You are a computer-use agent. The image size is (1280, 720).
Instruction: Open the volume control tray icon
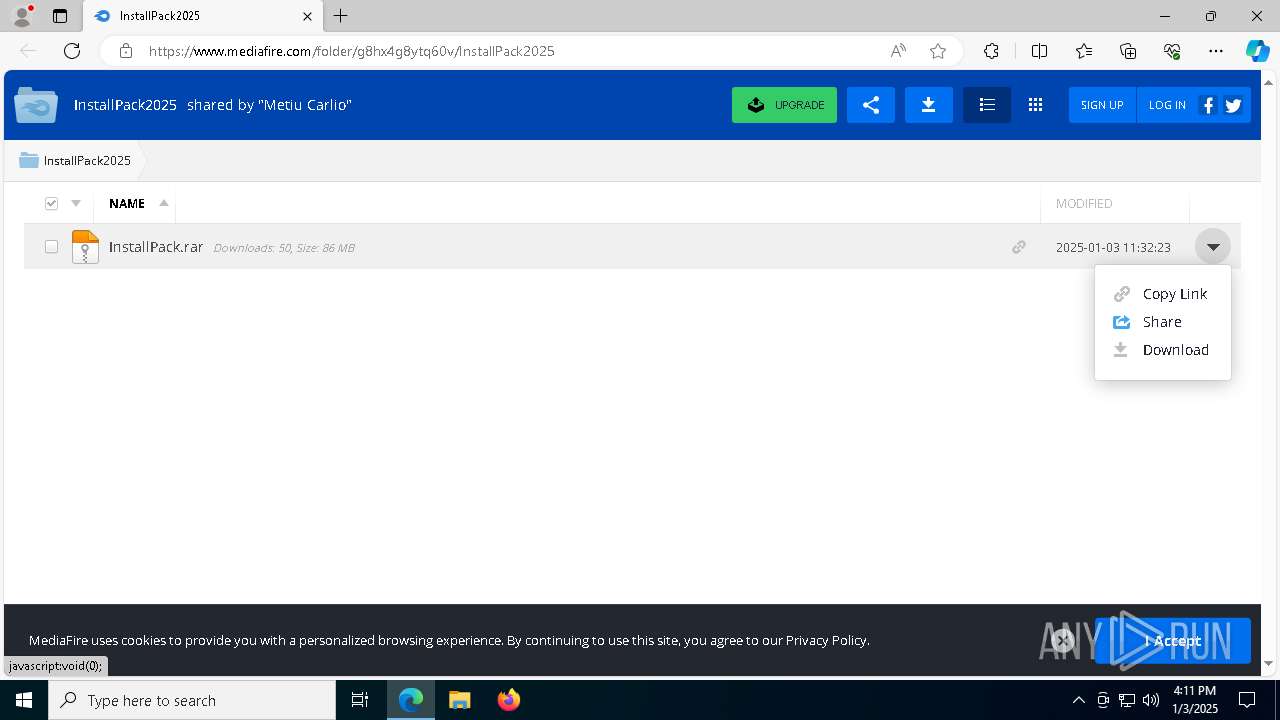[1151, 700]
